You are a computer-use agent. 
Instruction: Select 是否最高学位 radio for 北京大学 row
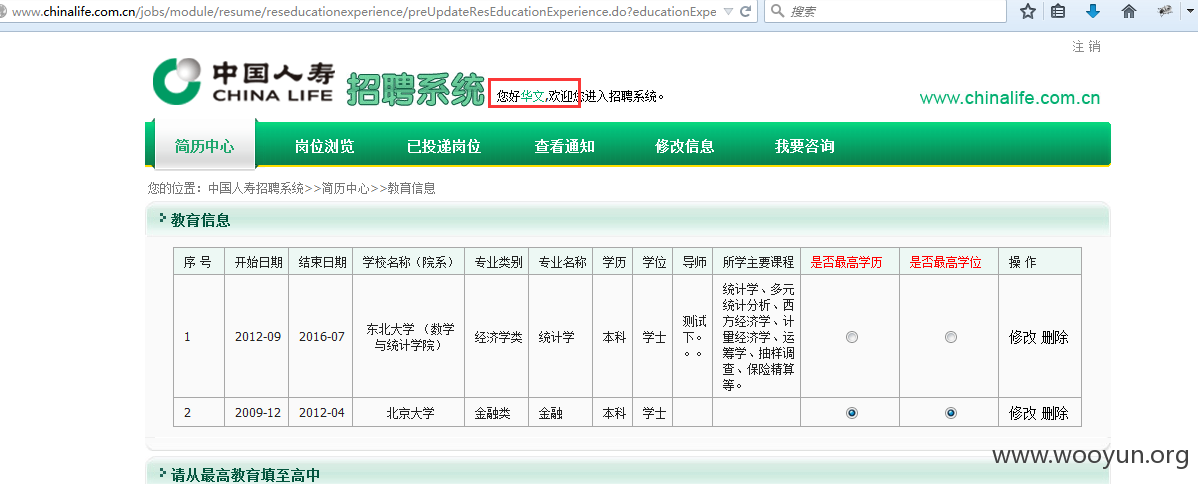950,413
